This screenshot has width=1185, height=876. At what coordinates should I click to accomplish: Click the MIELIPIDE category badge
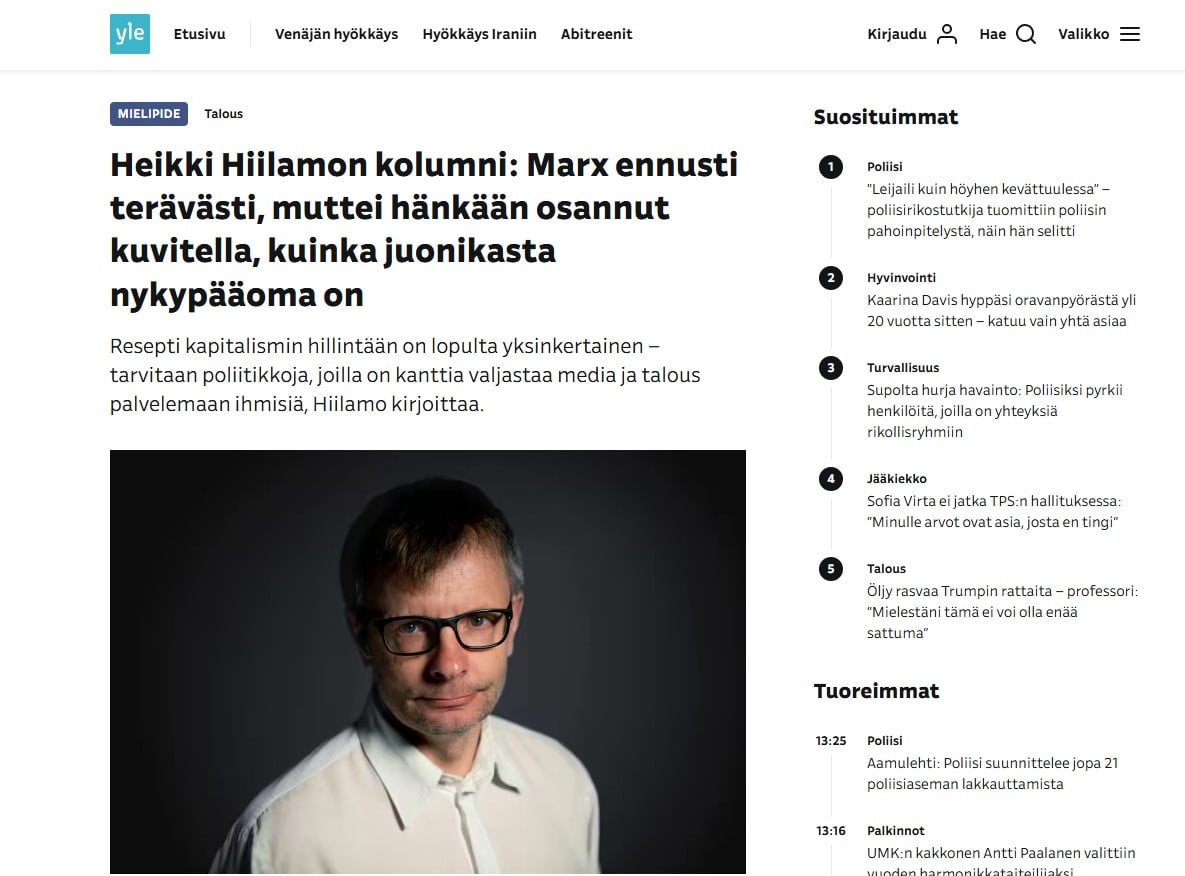point(149,114)
